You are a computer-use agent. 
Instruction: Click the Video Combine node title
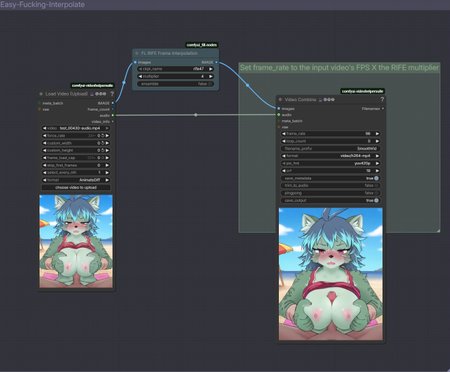(300, 100)
